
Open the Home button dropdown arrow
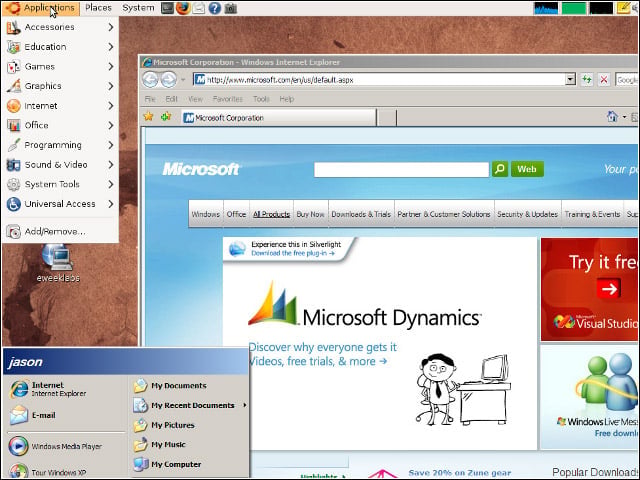point(624,117)
